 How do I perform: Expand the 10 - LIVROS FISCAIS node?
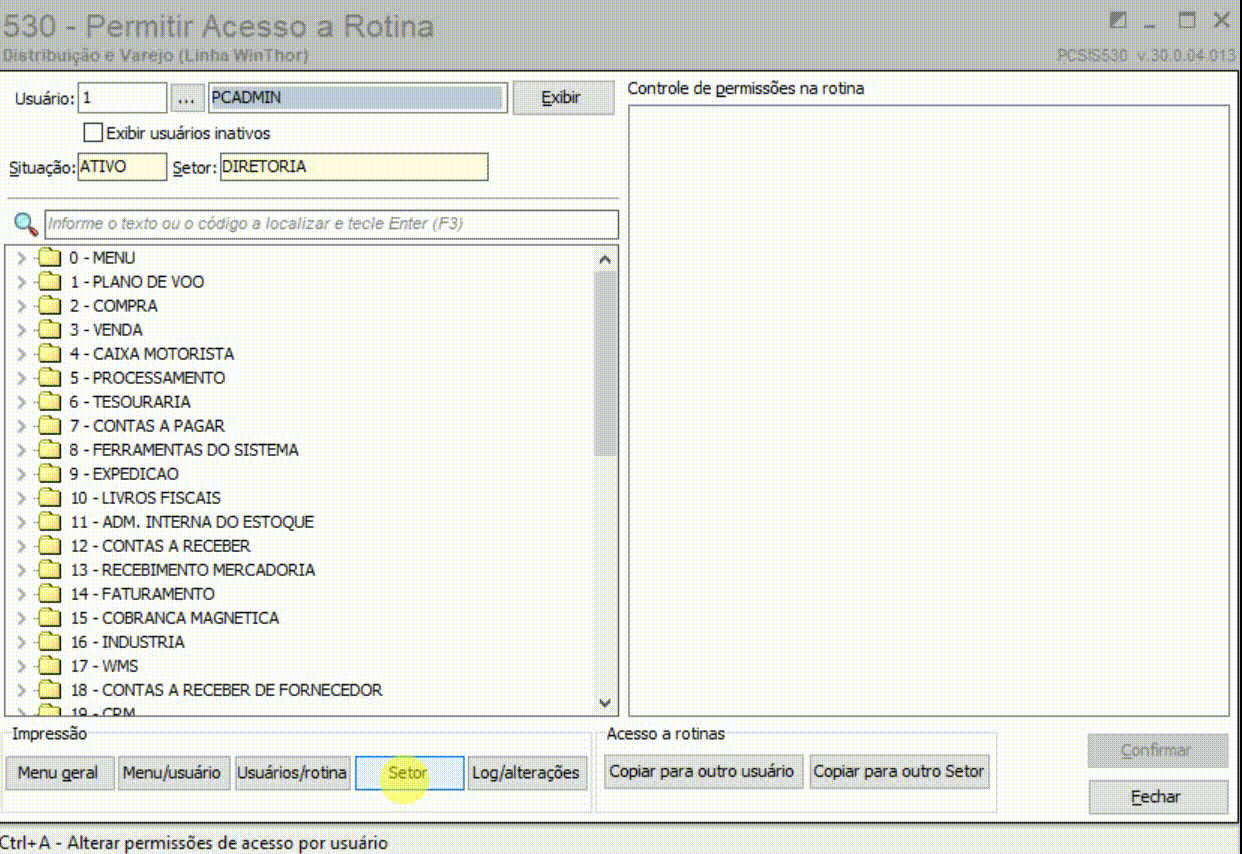click(x=22, y=498)
